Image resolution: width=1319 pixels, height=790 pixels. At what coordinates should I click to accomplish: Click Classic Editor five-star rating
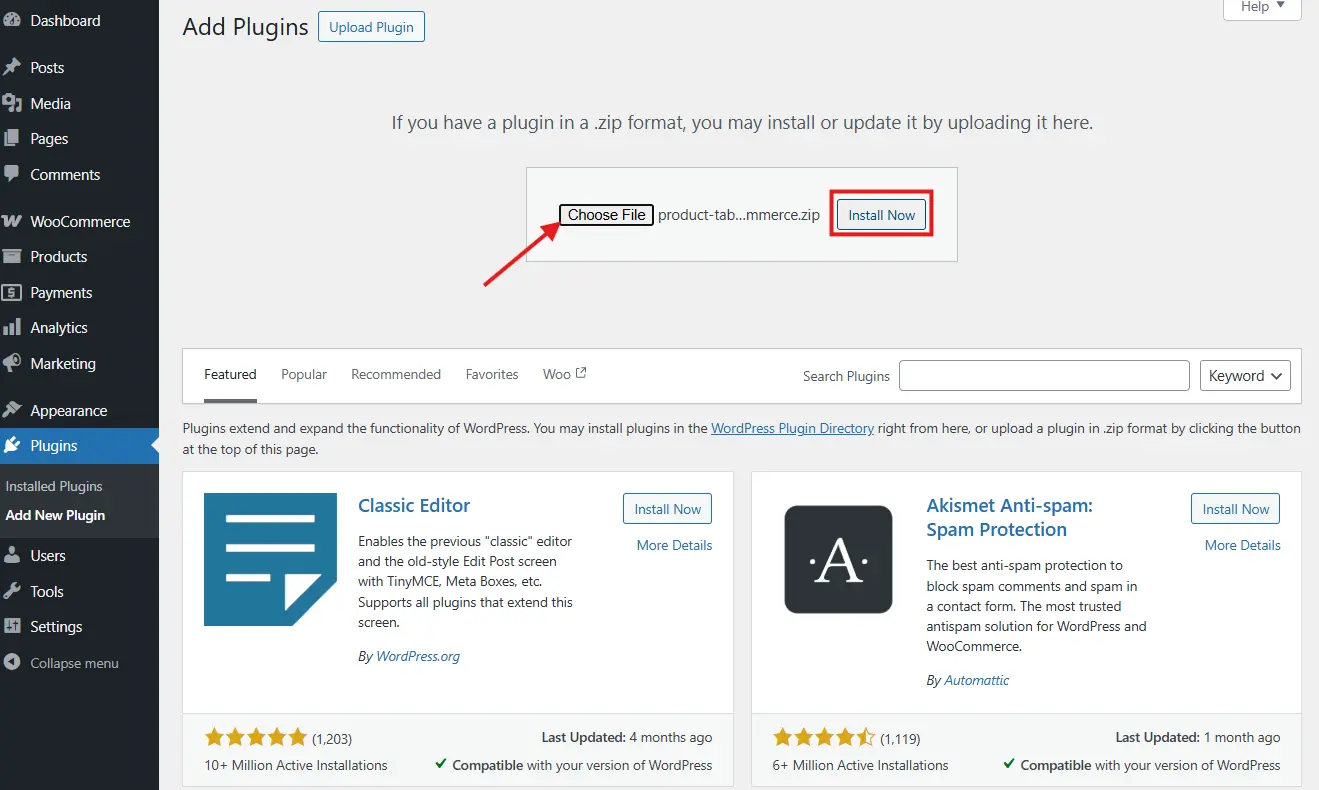coord(255,738)
